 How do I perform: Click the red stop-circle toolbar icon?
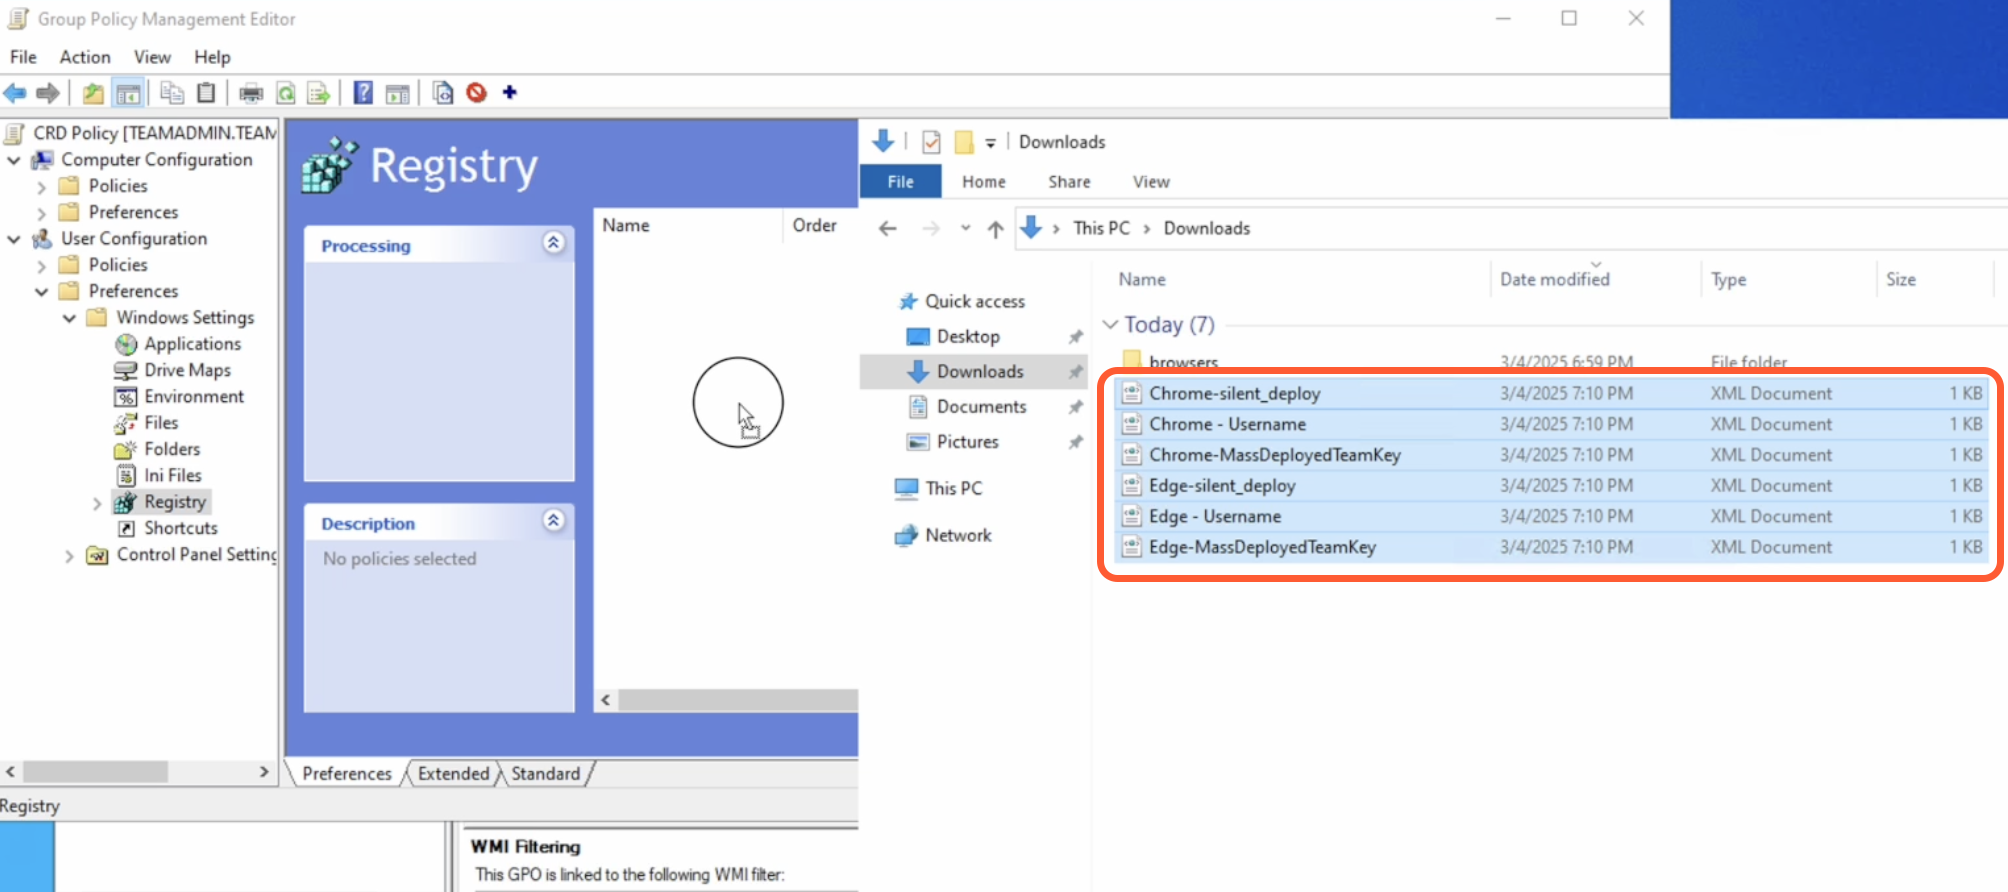coord(477,93)
